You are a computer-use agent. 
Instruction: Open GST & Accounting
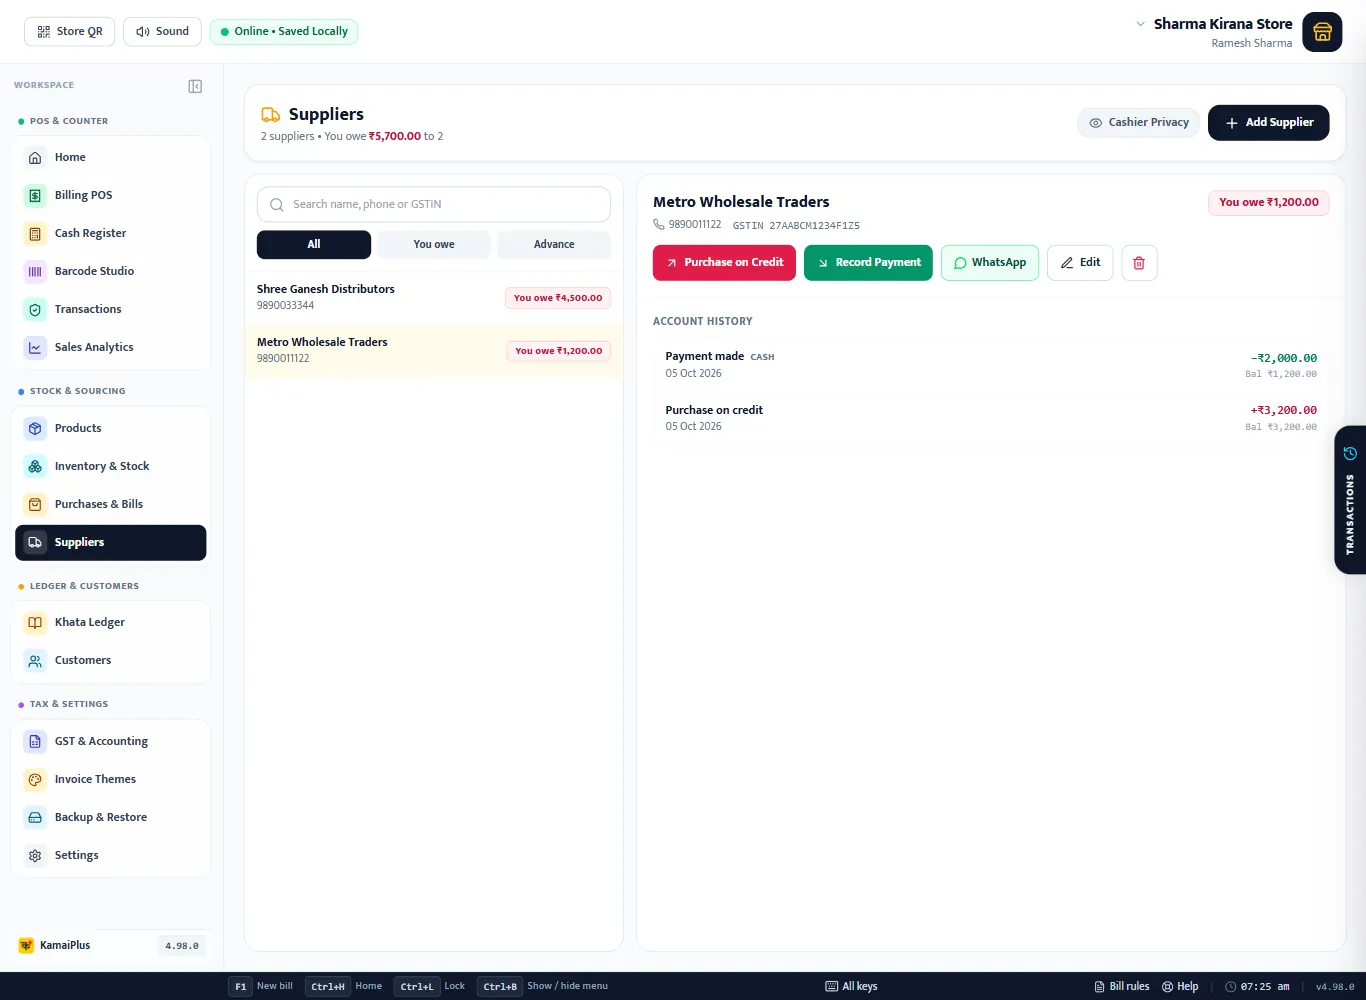tap(110, 741)
